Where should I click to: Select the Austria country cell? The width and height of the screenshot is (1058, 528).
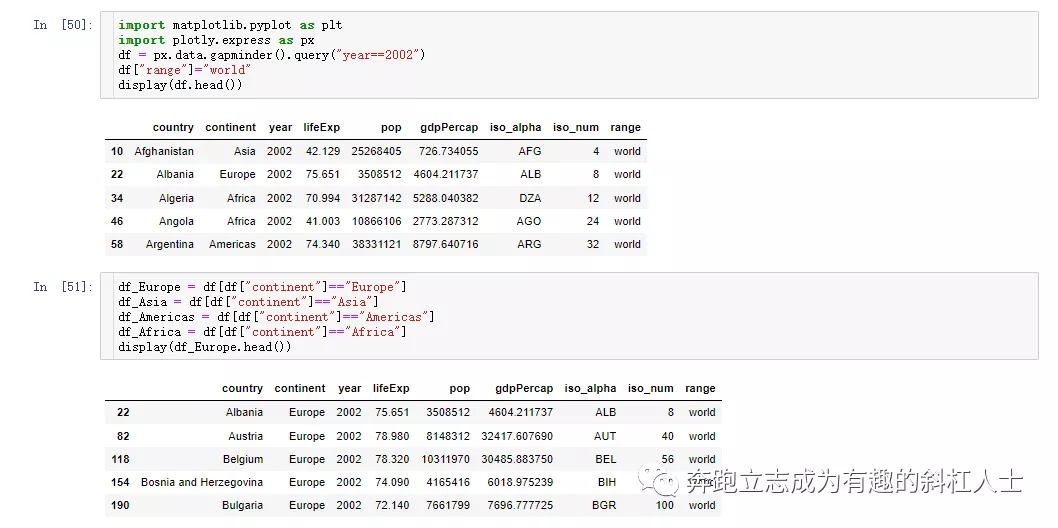point(246,436)
